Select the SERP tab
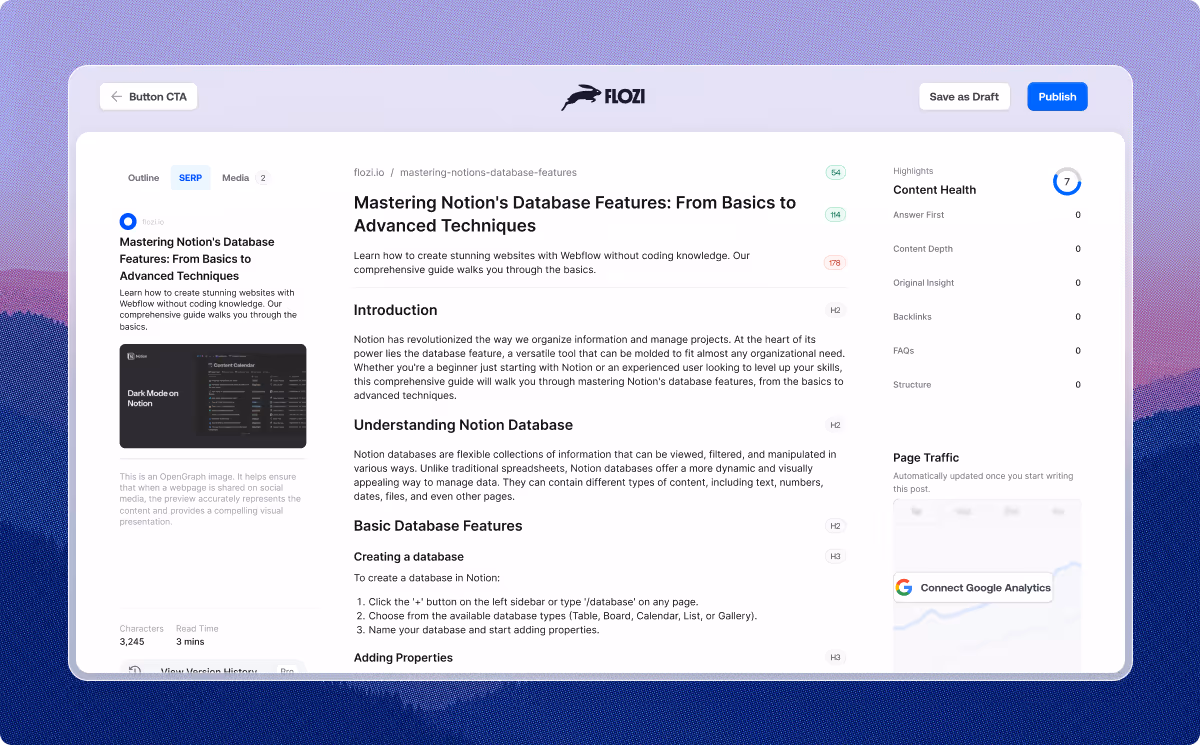The height and width of the screenshot is (745, 1200). (190, 178)
